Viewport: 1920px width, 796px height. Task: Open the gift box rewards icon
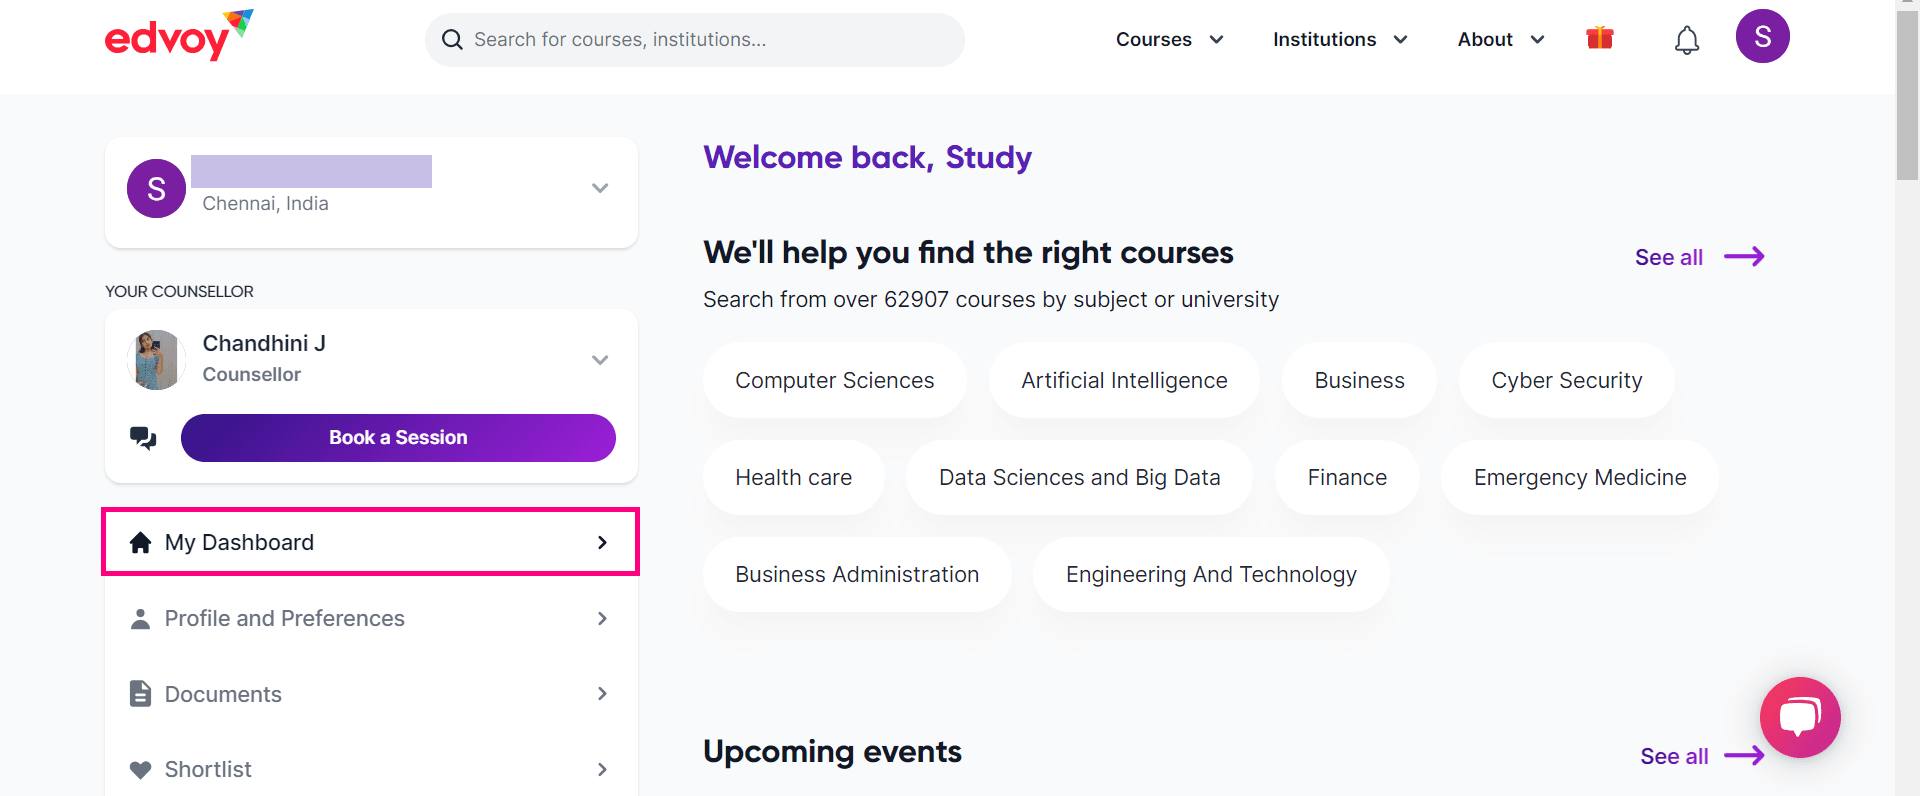tap(1600, 38)
